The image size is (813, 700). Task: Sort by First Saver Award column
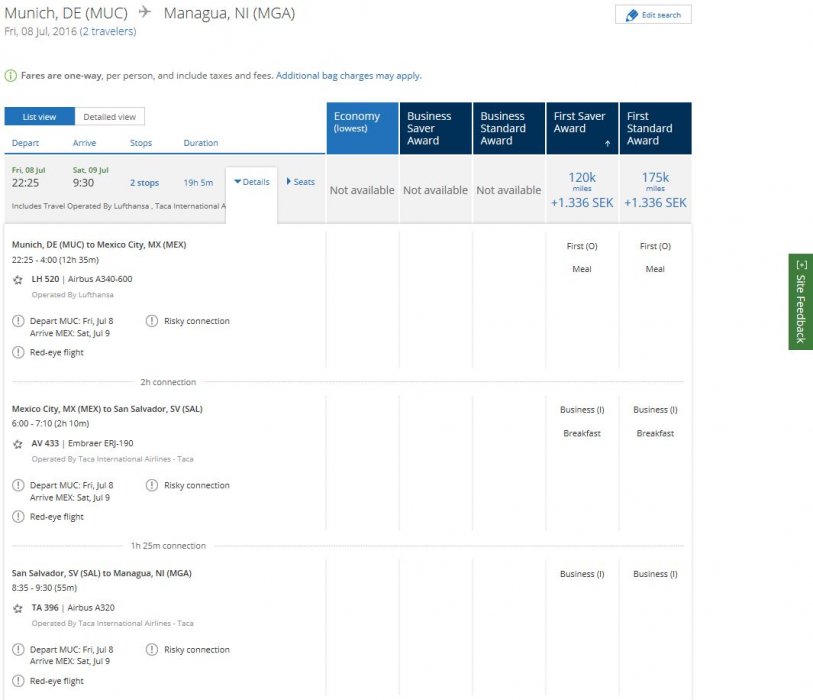(582, 128)
